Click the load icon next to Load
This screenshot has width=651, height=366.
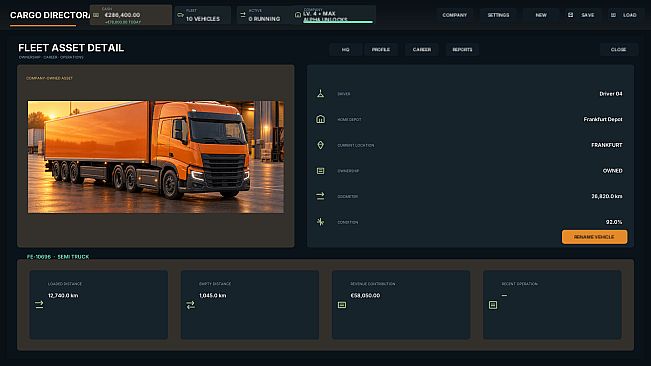613,15
